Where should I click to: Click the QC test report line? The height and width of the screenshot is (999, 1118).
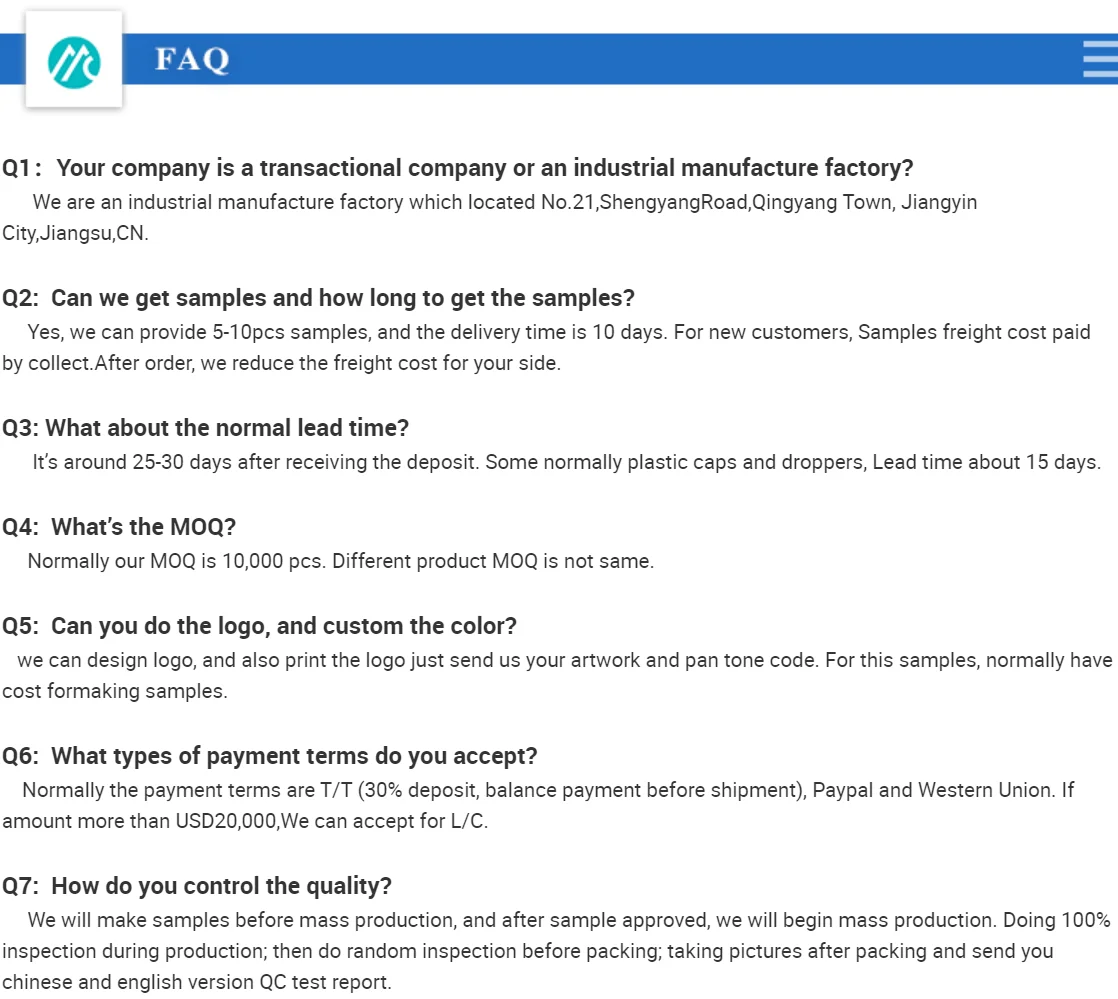tap(196, 982)
